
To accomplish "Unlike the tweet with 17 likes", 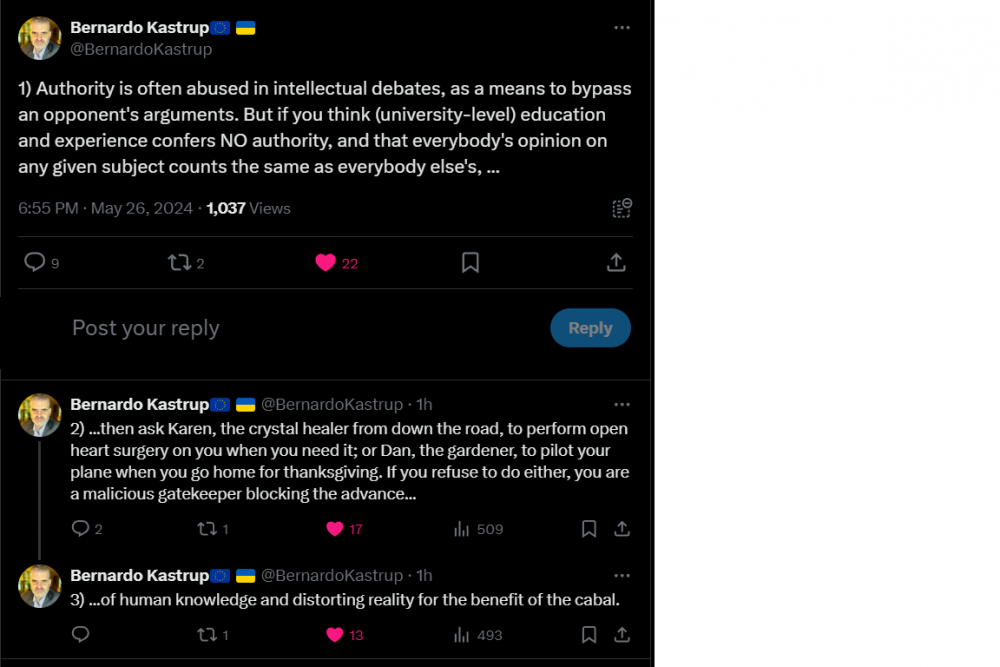I will (335, 529).
